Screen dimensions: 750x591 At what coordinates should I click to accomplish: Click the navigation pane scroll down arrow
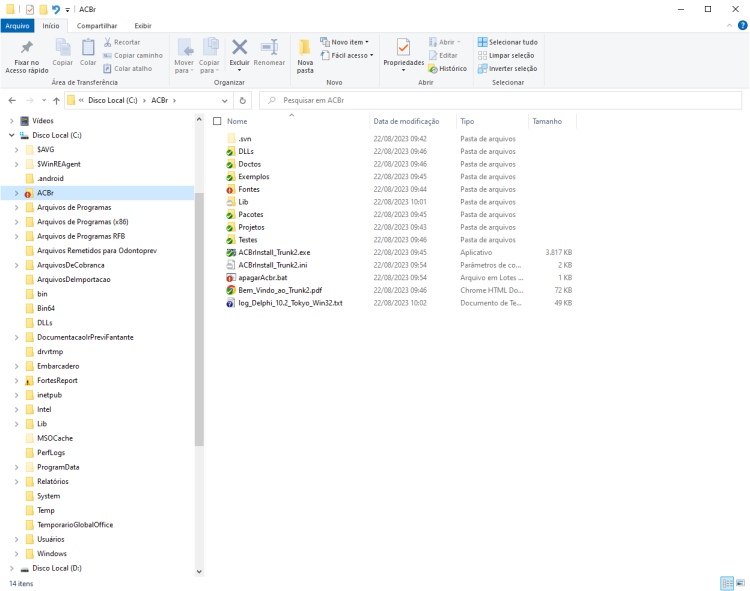pos(199,571)
